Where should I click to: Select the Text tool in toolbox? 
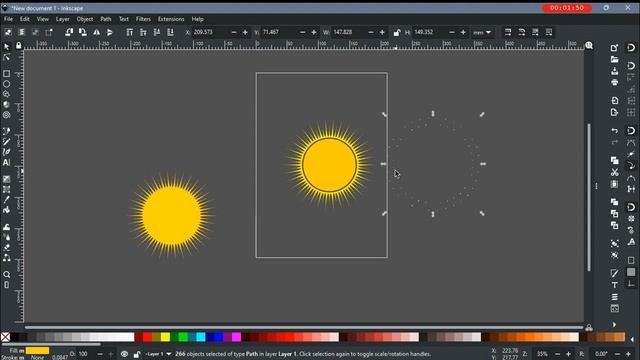[7, 162]
